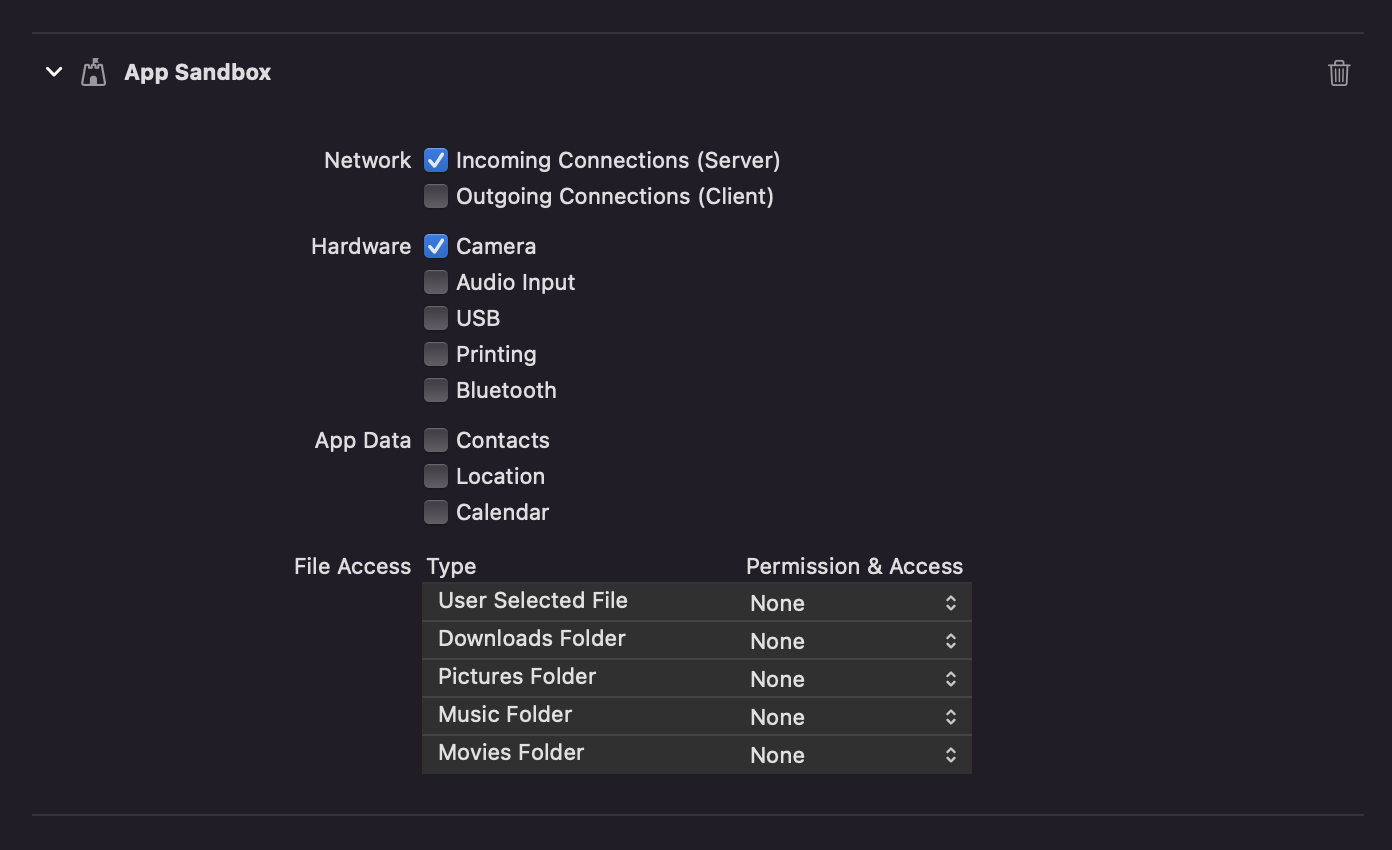Screen dimensions: 1392x850
Task: Collapse the App Sandbox section
Action: tap(53, 71)
